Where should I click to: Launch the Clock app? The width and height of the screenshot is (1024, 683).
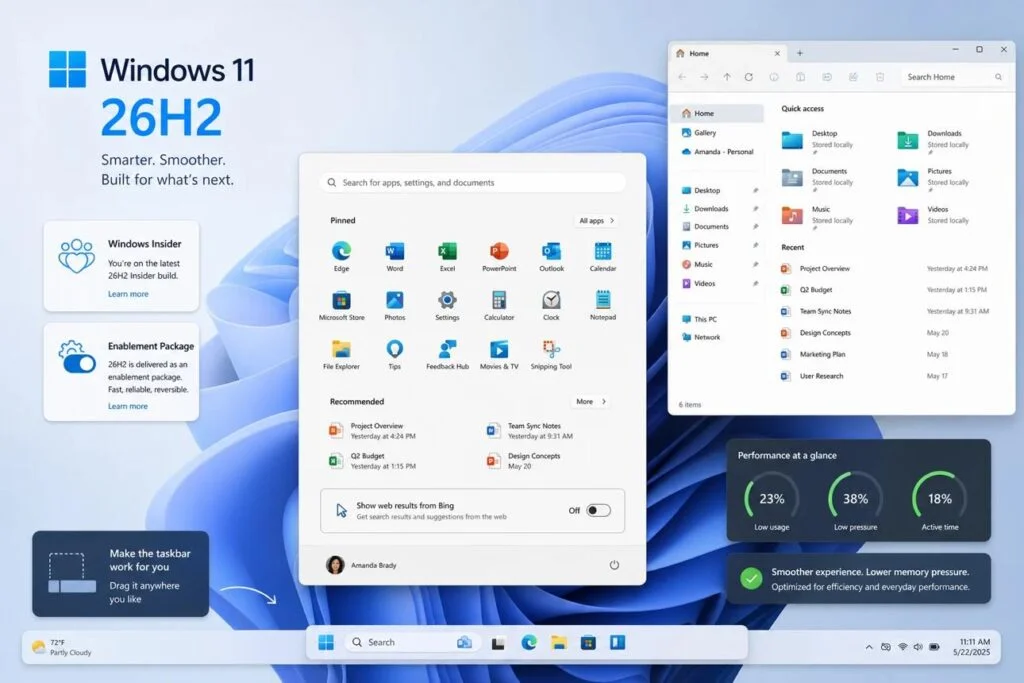pos(551,305)
